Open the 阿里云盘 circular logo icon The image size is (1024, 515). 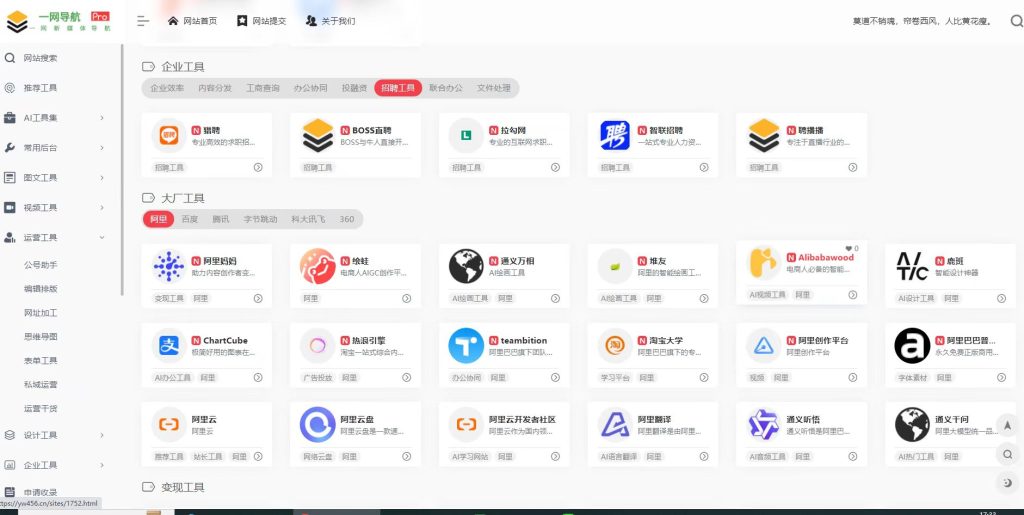pyautogui.click(x=318, y=425)
